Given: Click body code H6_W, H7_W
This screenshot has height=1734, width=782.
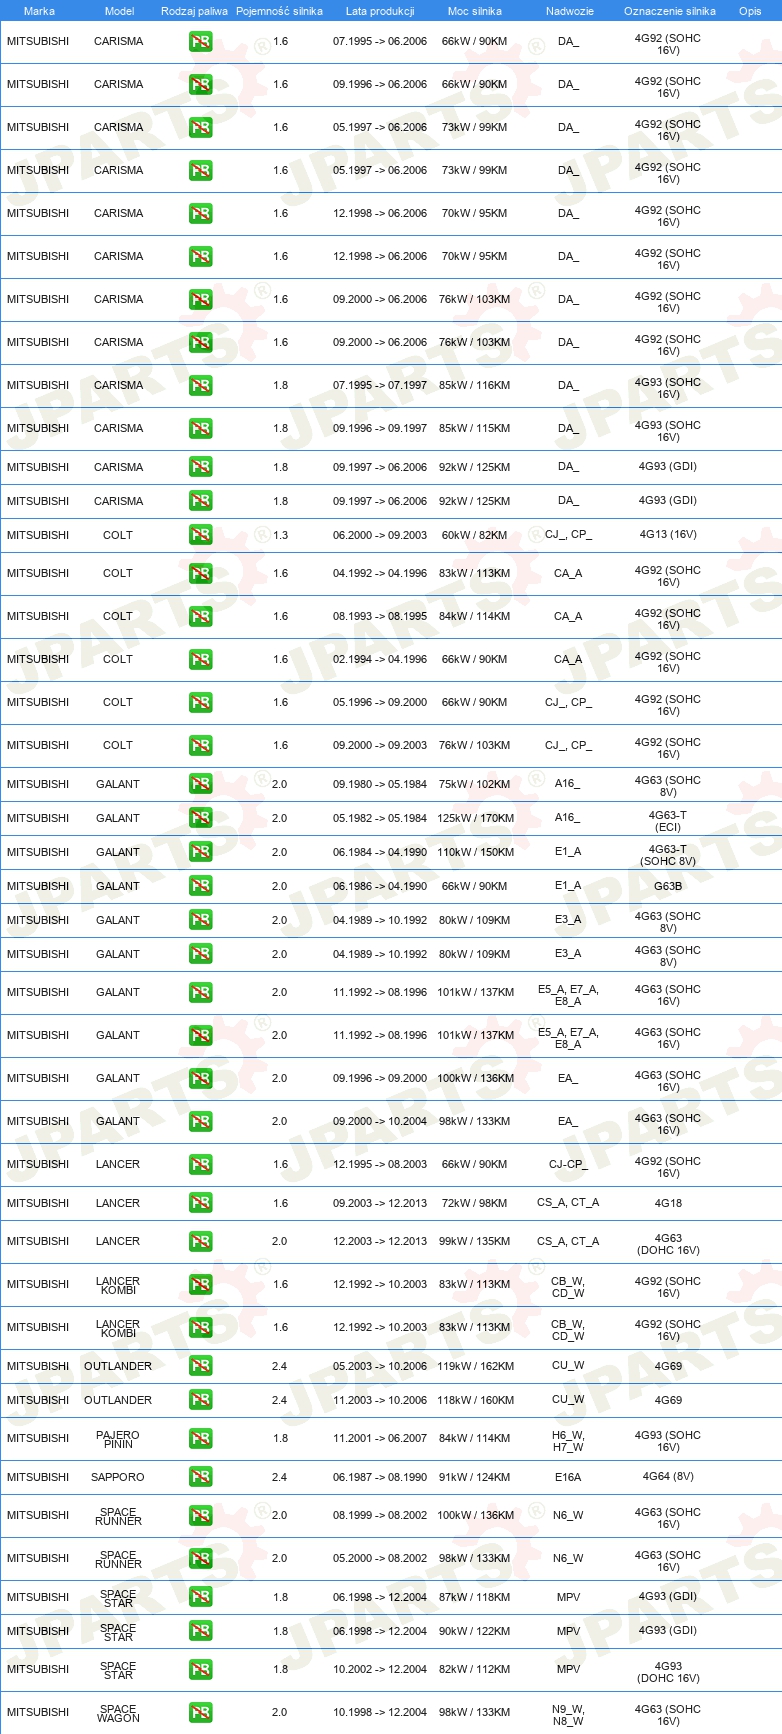Looking at the screenshot, I should (568, 1441).
